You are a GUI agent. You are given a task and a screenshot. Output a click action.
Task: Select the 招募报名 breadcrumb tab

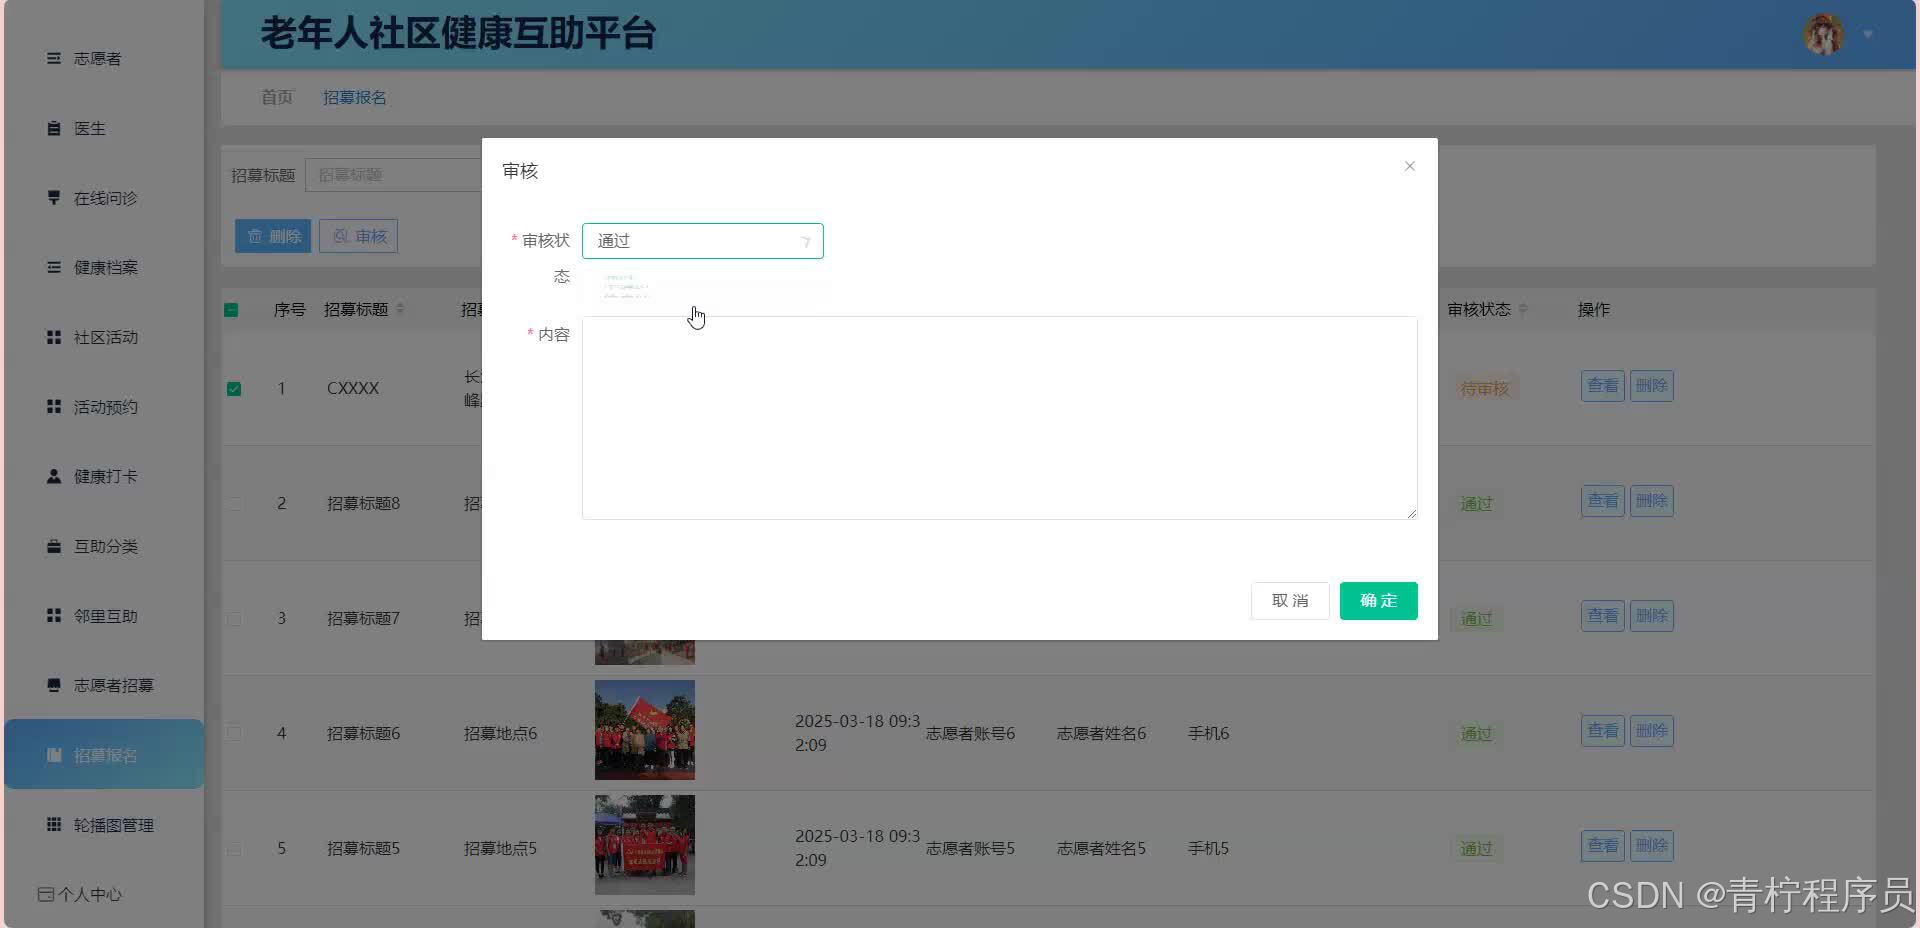354,97
